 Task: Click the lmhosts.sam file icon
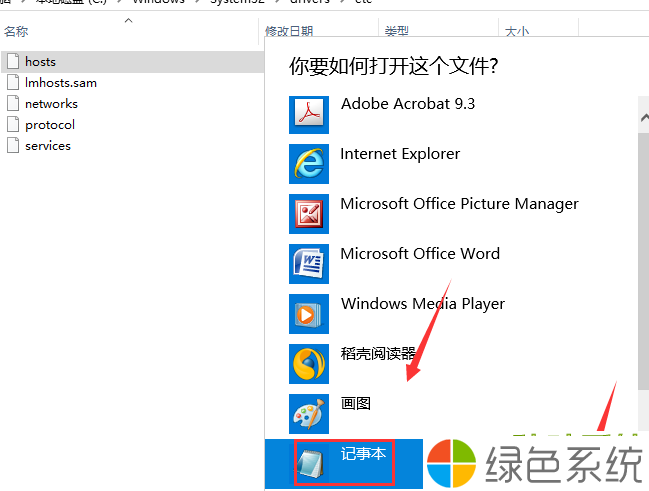coord(13,82)
